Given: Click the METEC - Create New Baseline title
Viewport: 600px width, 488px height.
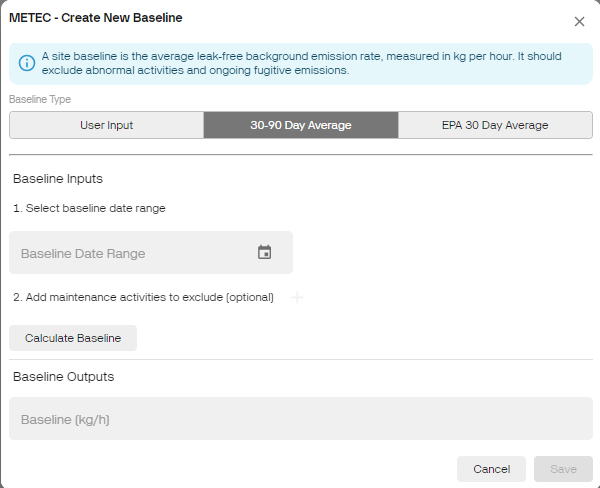Looking at the screenshot, I should pyautogui.click(x=95, y=18).
